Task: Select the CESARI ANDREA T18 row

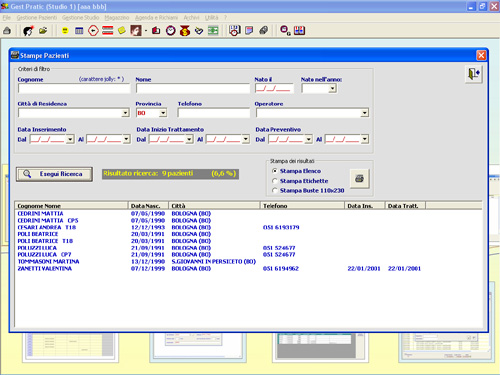Action: point(249,227)
